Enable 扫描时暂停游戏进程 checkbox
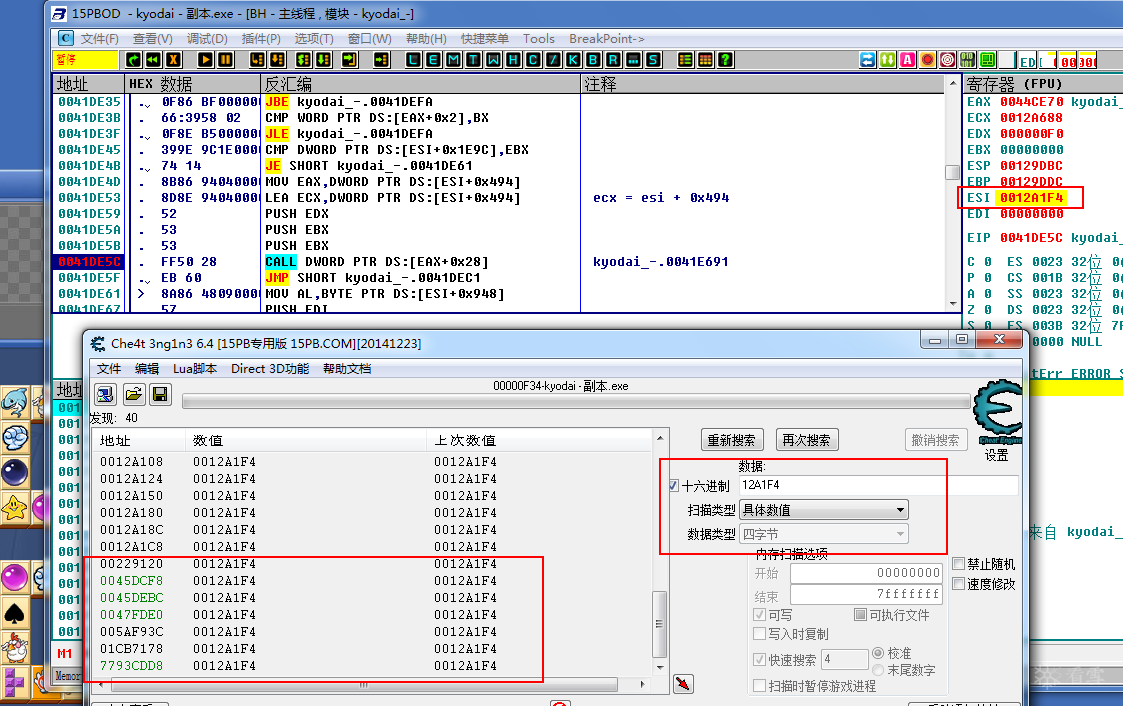The image size is (1123, 706). [760, 686]
